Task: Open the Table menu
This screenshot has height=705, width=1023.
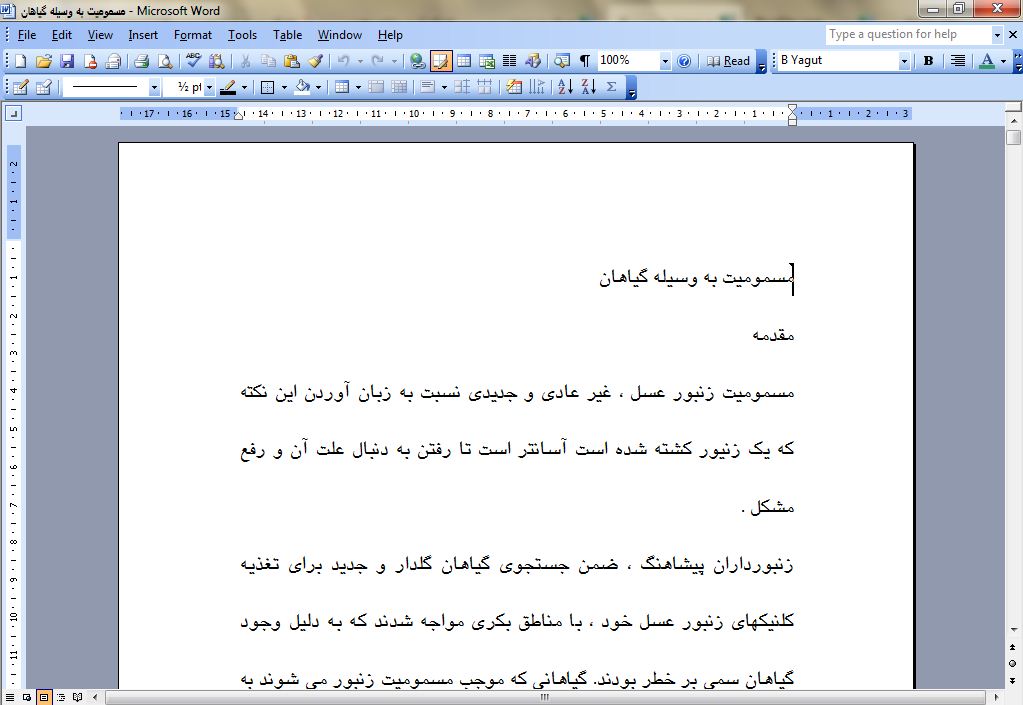Action: (287, 35)
